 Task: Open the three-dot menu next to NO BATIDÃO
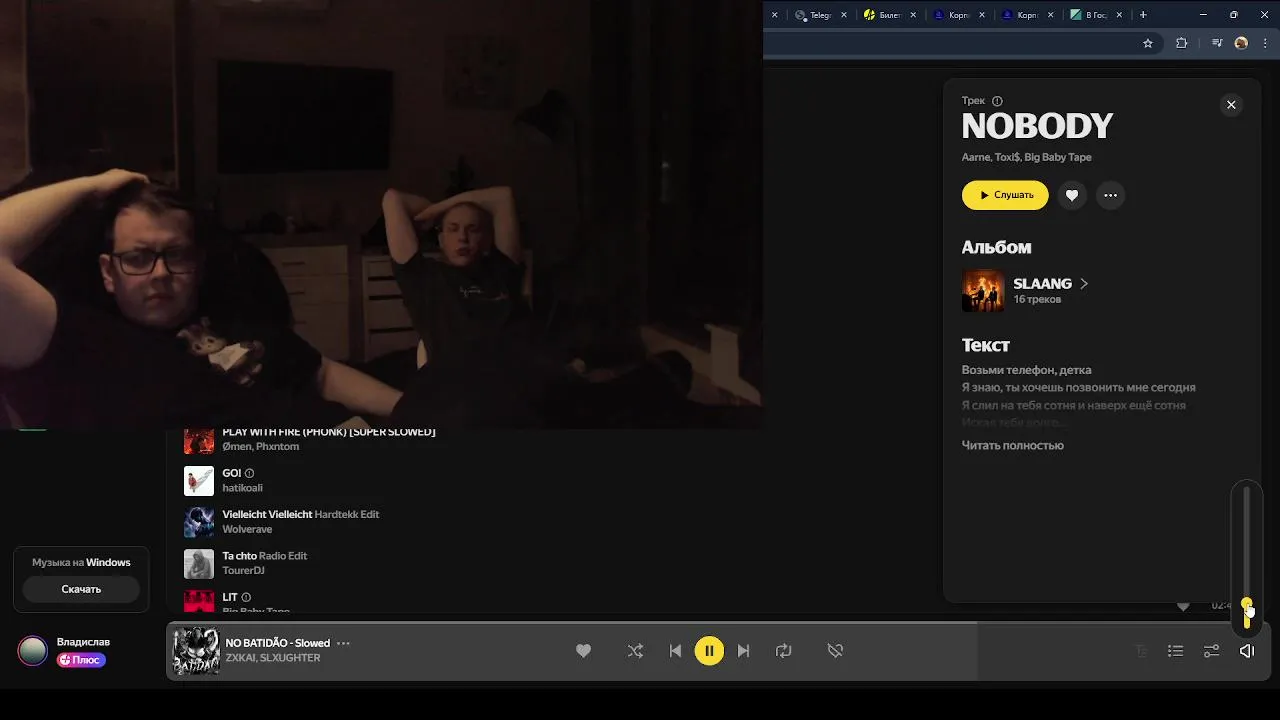tap(343, 643)
